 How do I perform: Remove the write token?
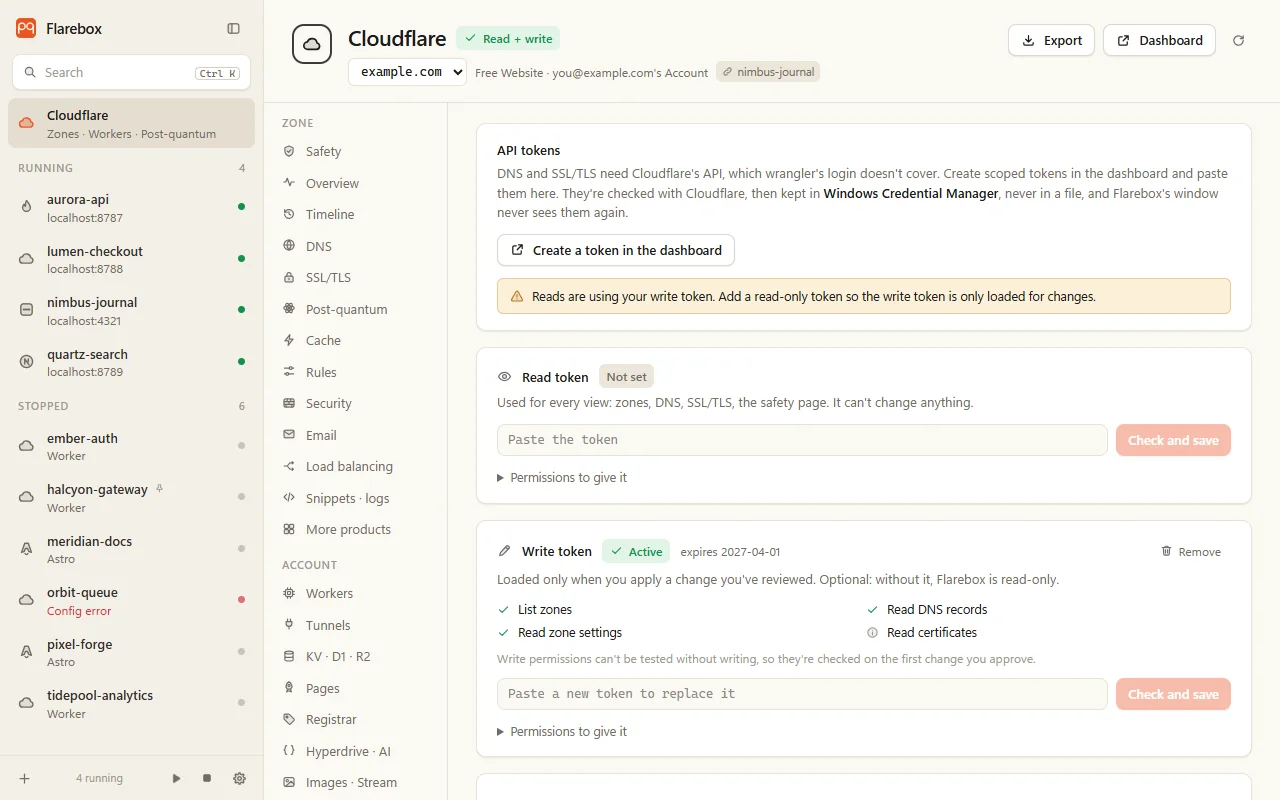1191,552
